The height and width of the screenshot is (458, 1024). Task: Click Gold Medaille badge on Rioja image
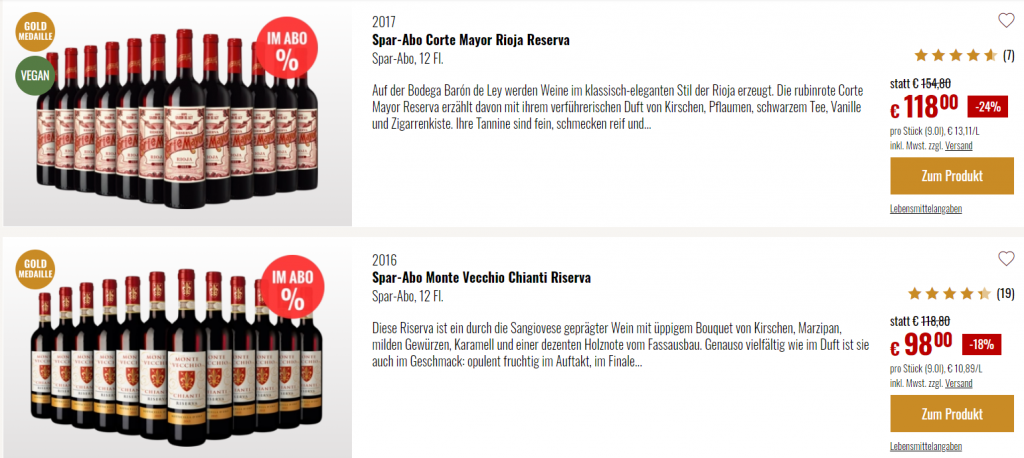coord(35,31)
